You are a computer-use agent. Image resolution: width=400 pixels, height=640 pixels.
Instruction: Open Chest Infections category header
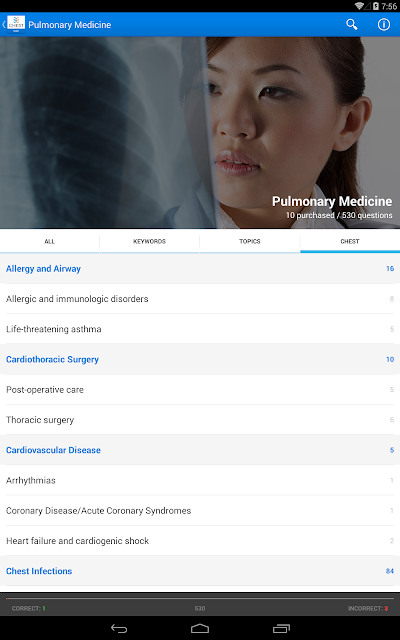(200, 571)
